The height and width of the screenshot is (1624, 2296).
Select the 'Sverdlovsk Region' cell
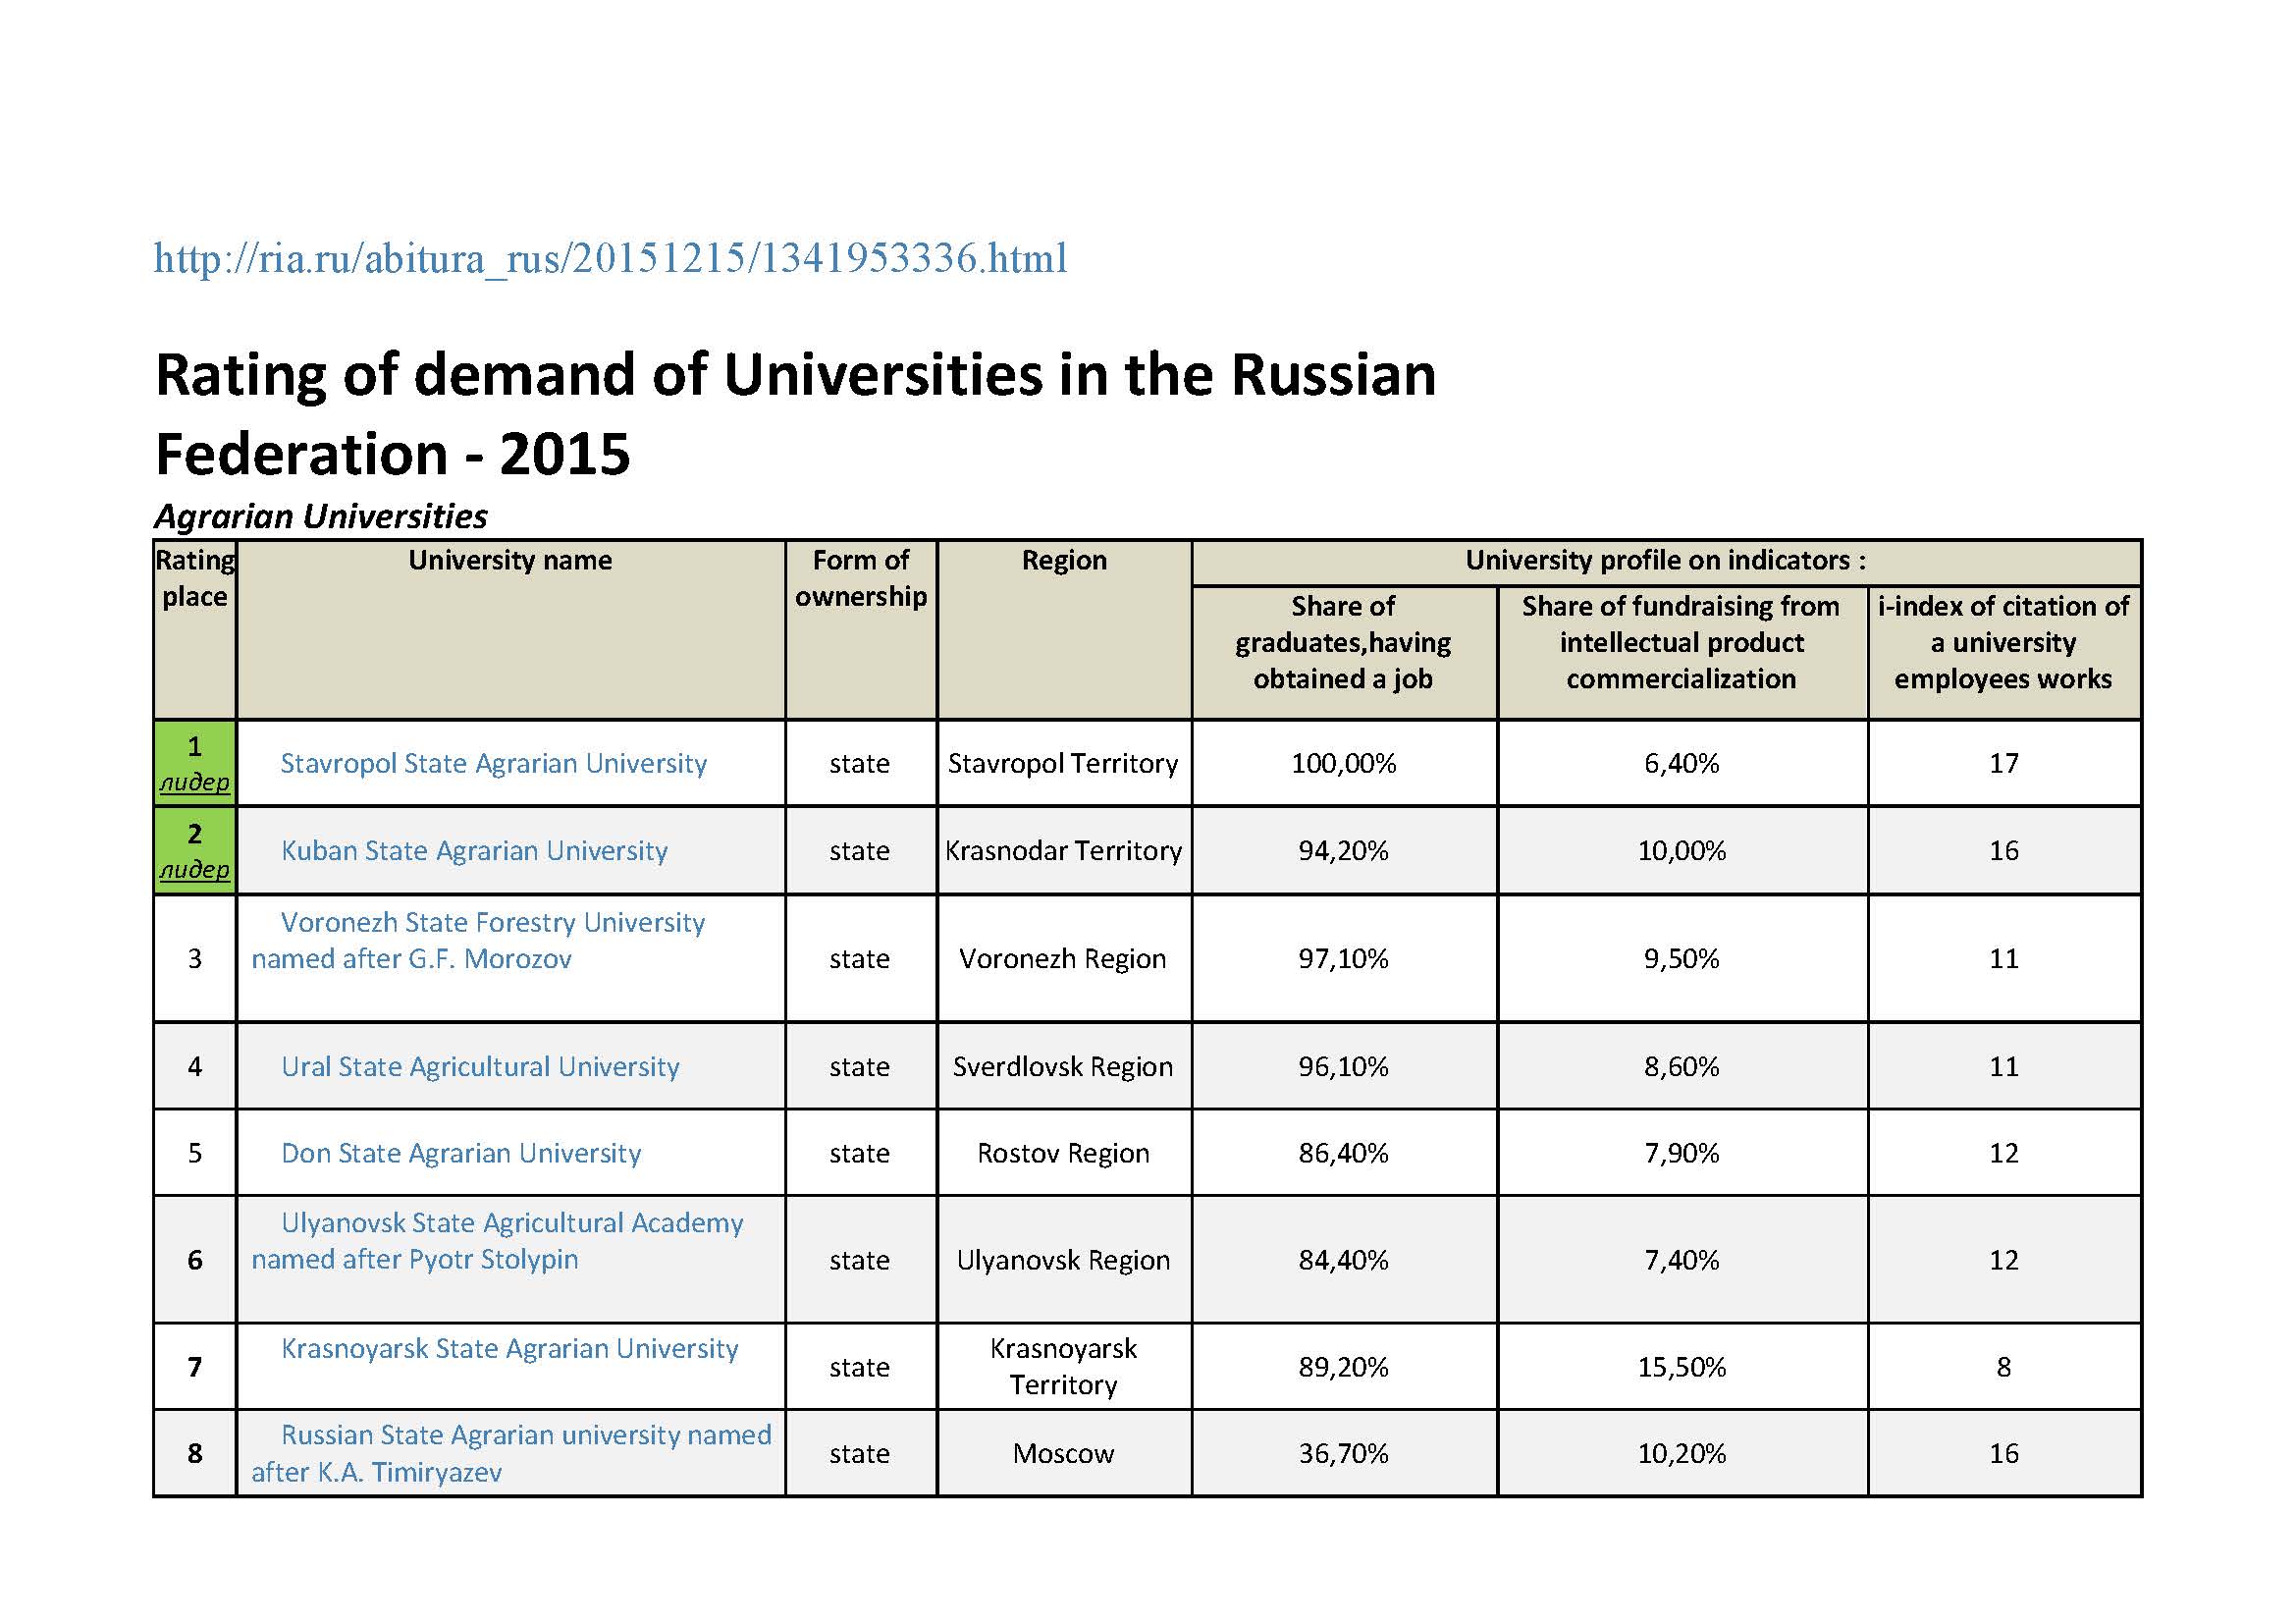point(1063,1066)
